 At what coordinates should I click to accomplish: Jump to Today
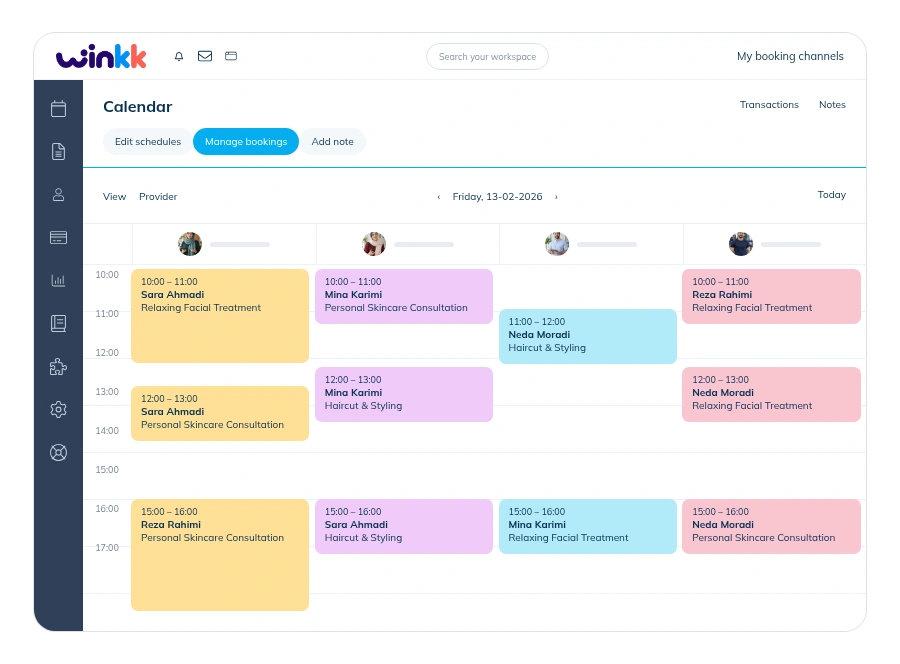coord(832,195)
